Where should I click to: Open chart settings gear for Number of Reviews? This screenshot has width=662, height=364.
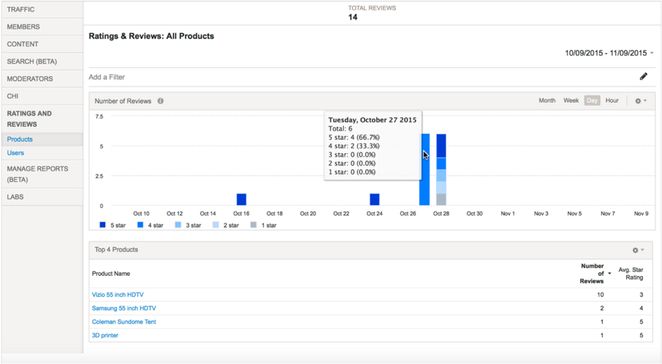(x=640, y=101)
